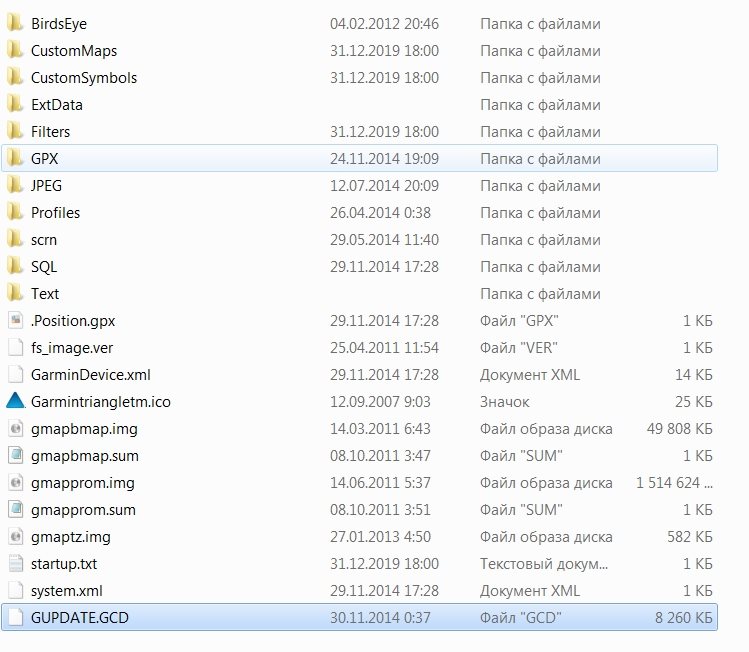Click the size value 49 808 КБ
Screen dimensions: 749x652
click(680, 429)
